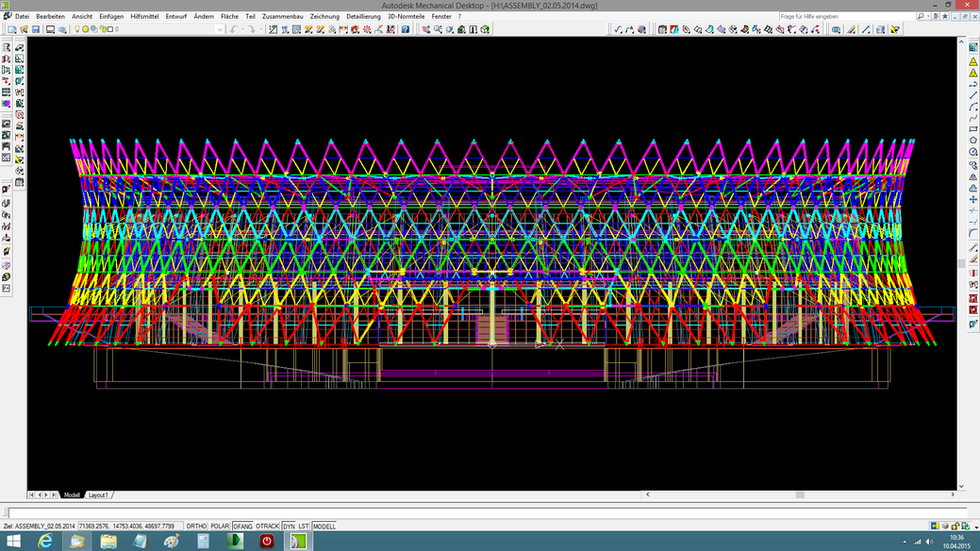Click the vertical scrollbar up arrow
Image resolution: width=980 pixels, height=551 pixels.
pyautogui.click(x=961, y=42)
